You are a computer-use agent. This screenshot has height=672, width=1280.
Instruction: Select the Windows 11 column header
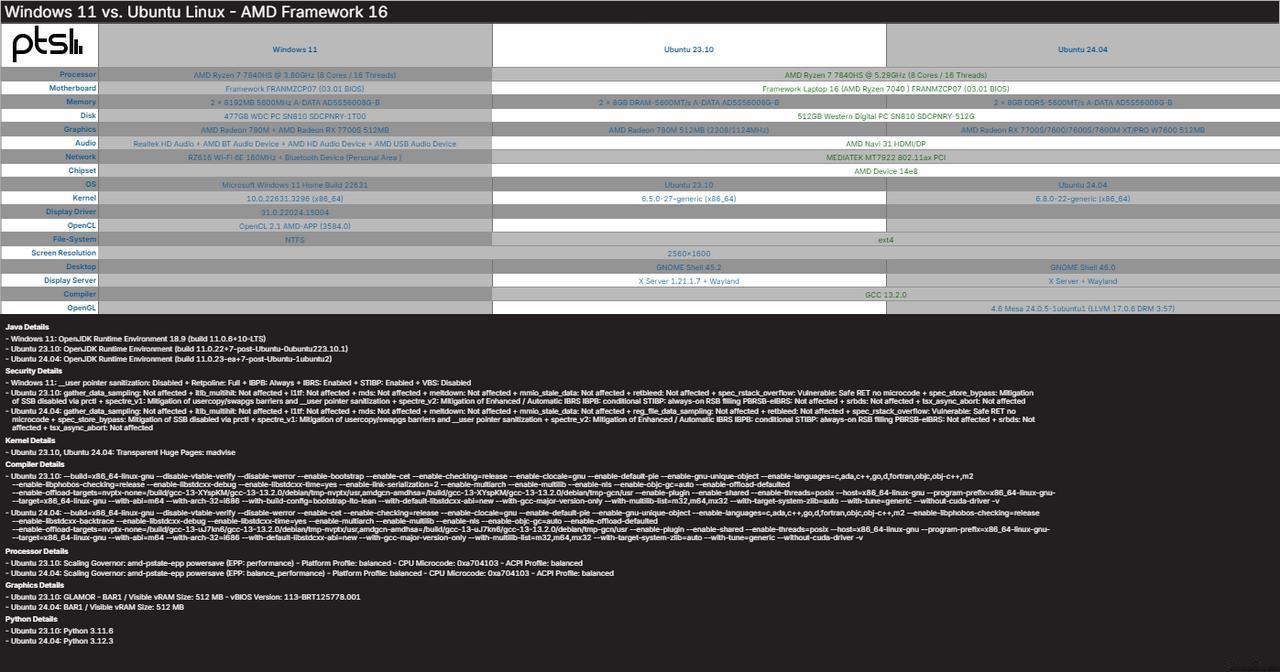coord(295,49)
